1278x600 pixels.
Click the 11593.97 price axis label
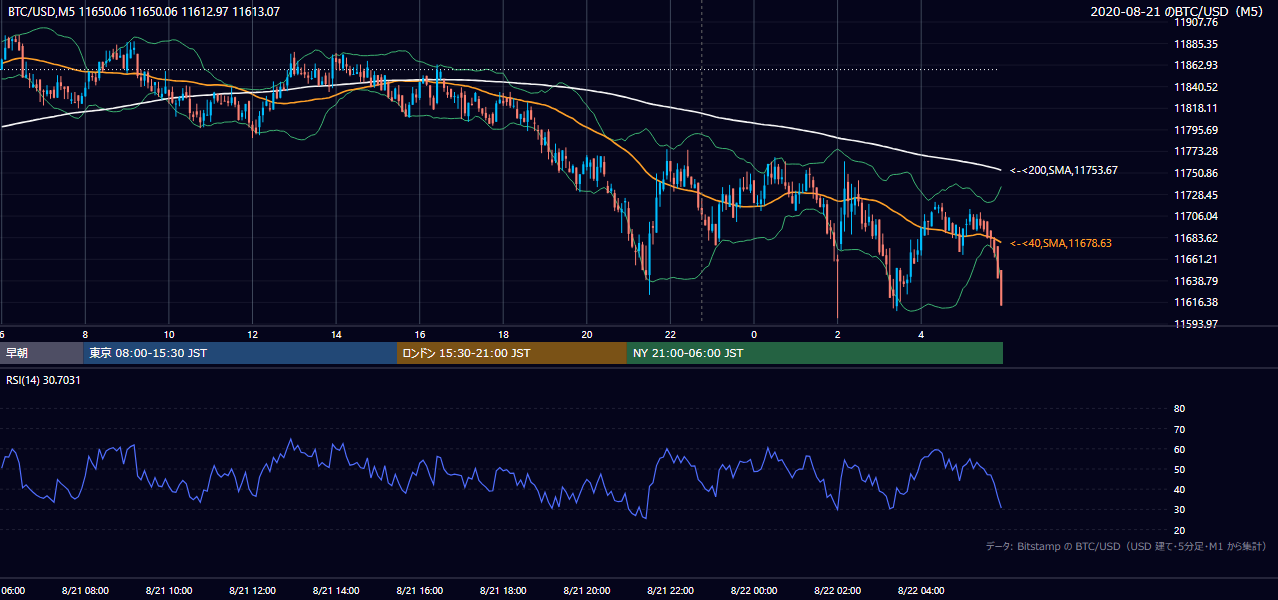1195,324
